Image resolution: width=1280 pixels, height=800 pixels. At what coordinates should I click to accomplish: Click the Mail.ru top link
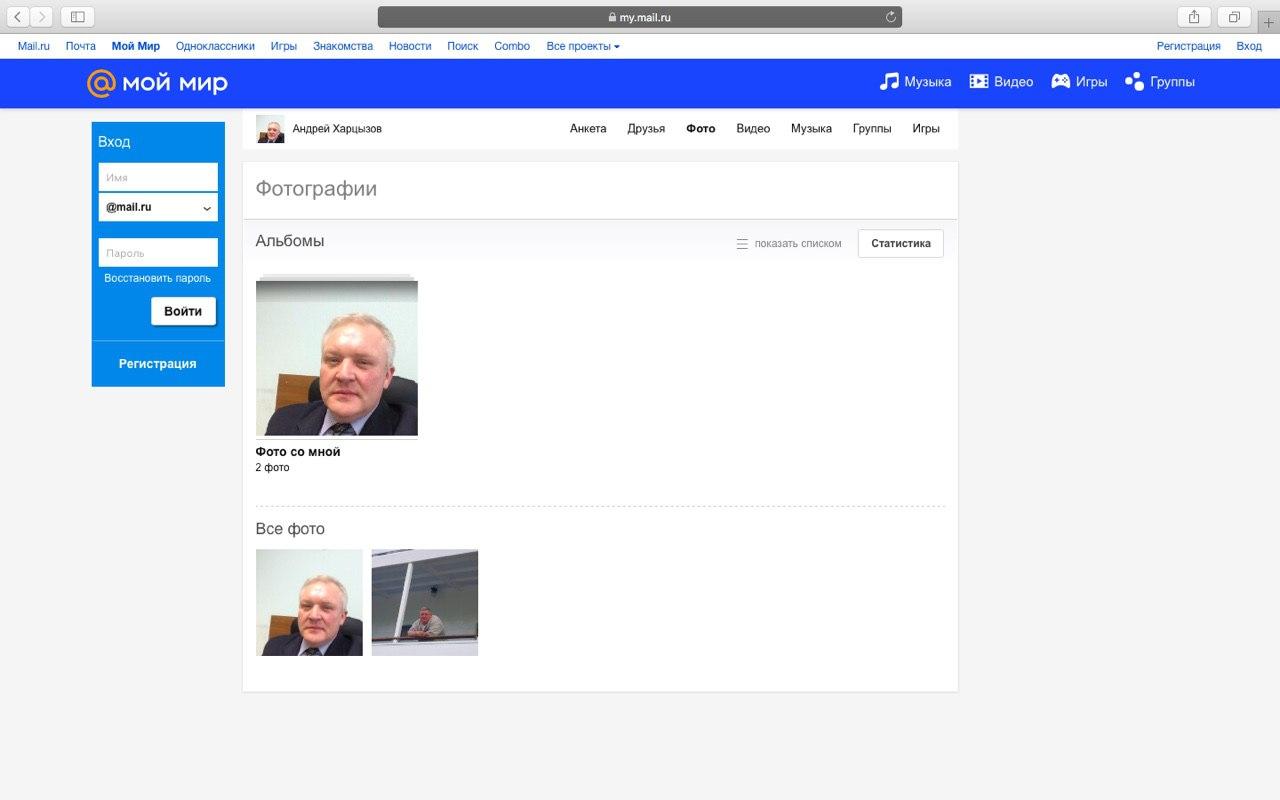click(34, 46)
